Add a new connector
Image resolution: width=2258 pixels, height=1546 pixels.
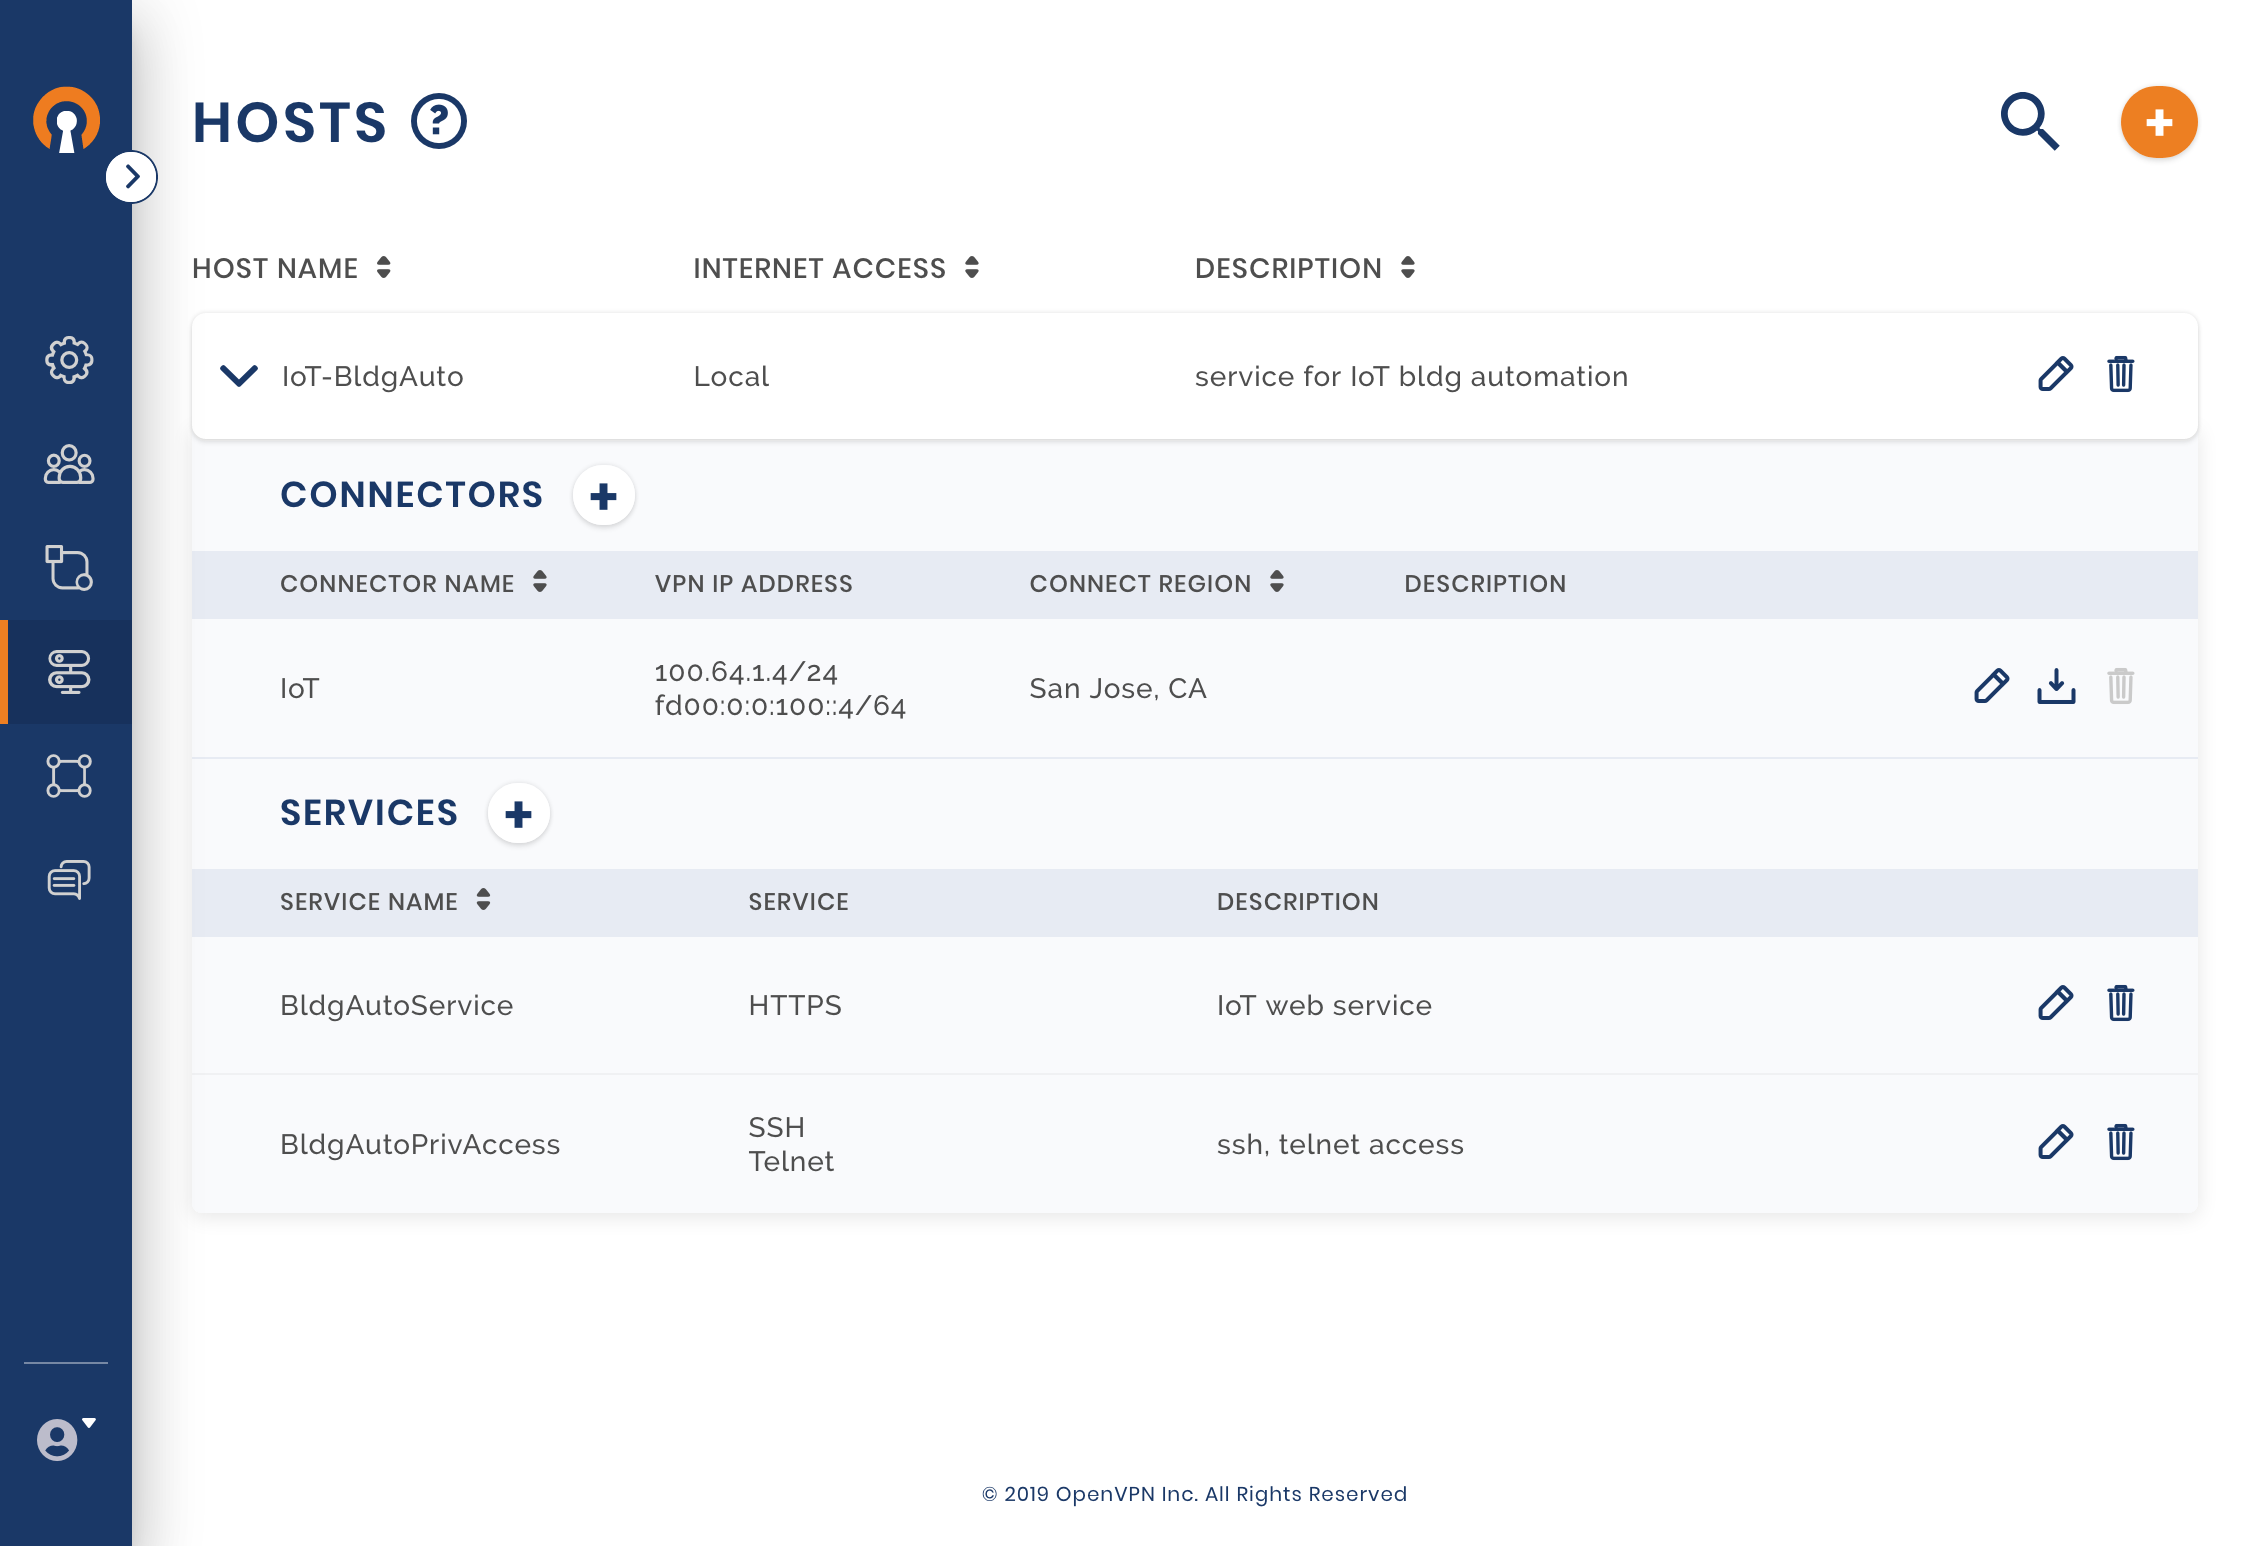(603, 496)
